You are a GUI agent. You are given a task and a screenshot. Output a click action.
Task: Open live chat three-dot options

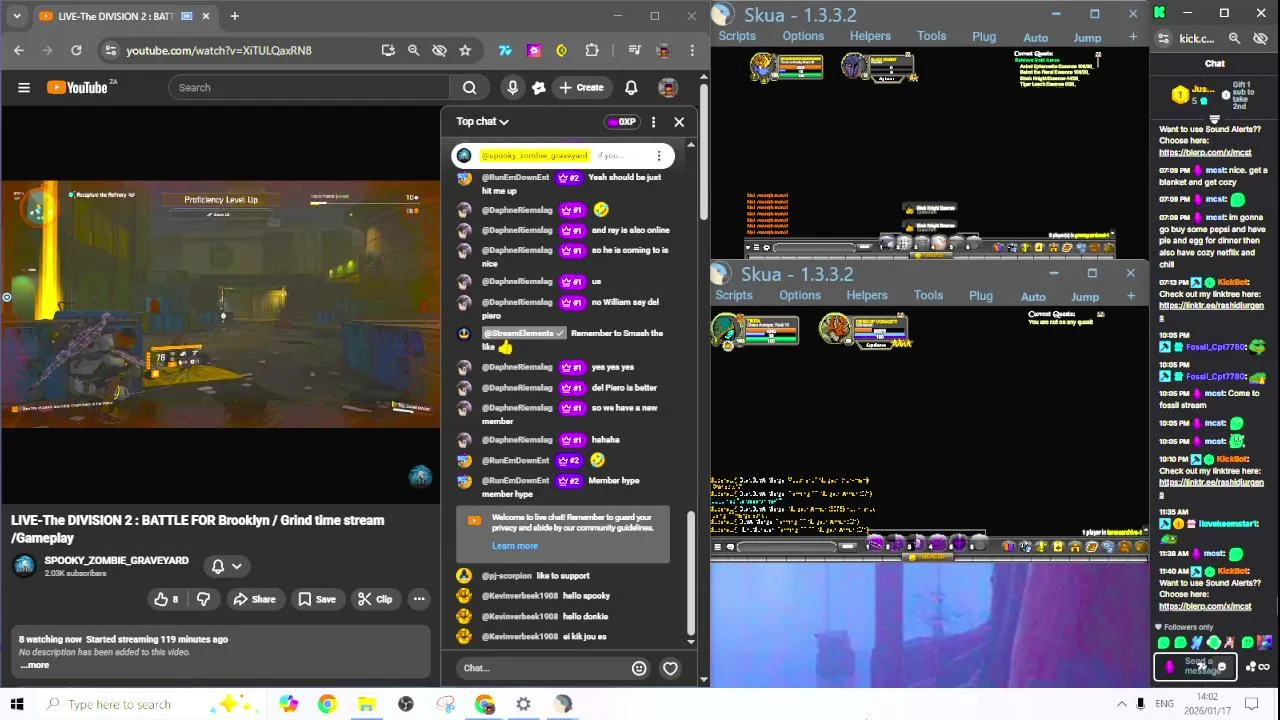(x=653, y=122)
